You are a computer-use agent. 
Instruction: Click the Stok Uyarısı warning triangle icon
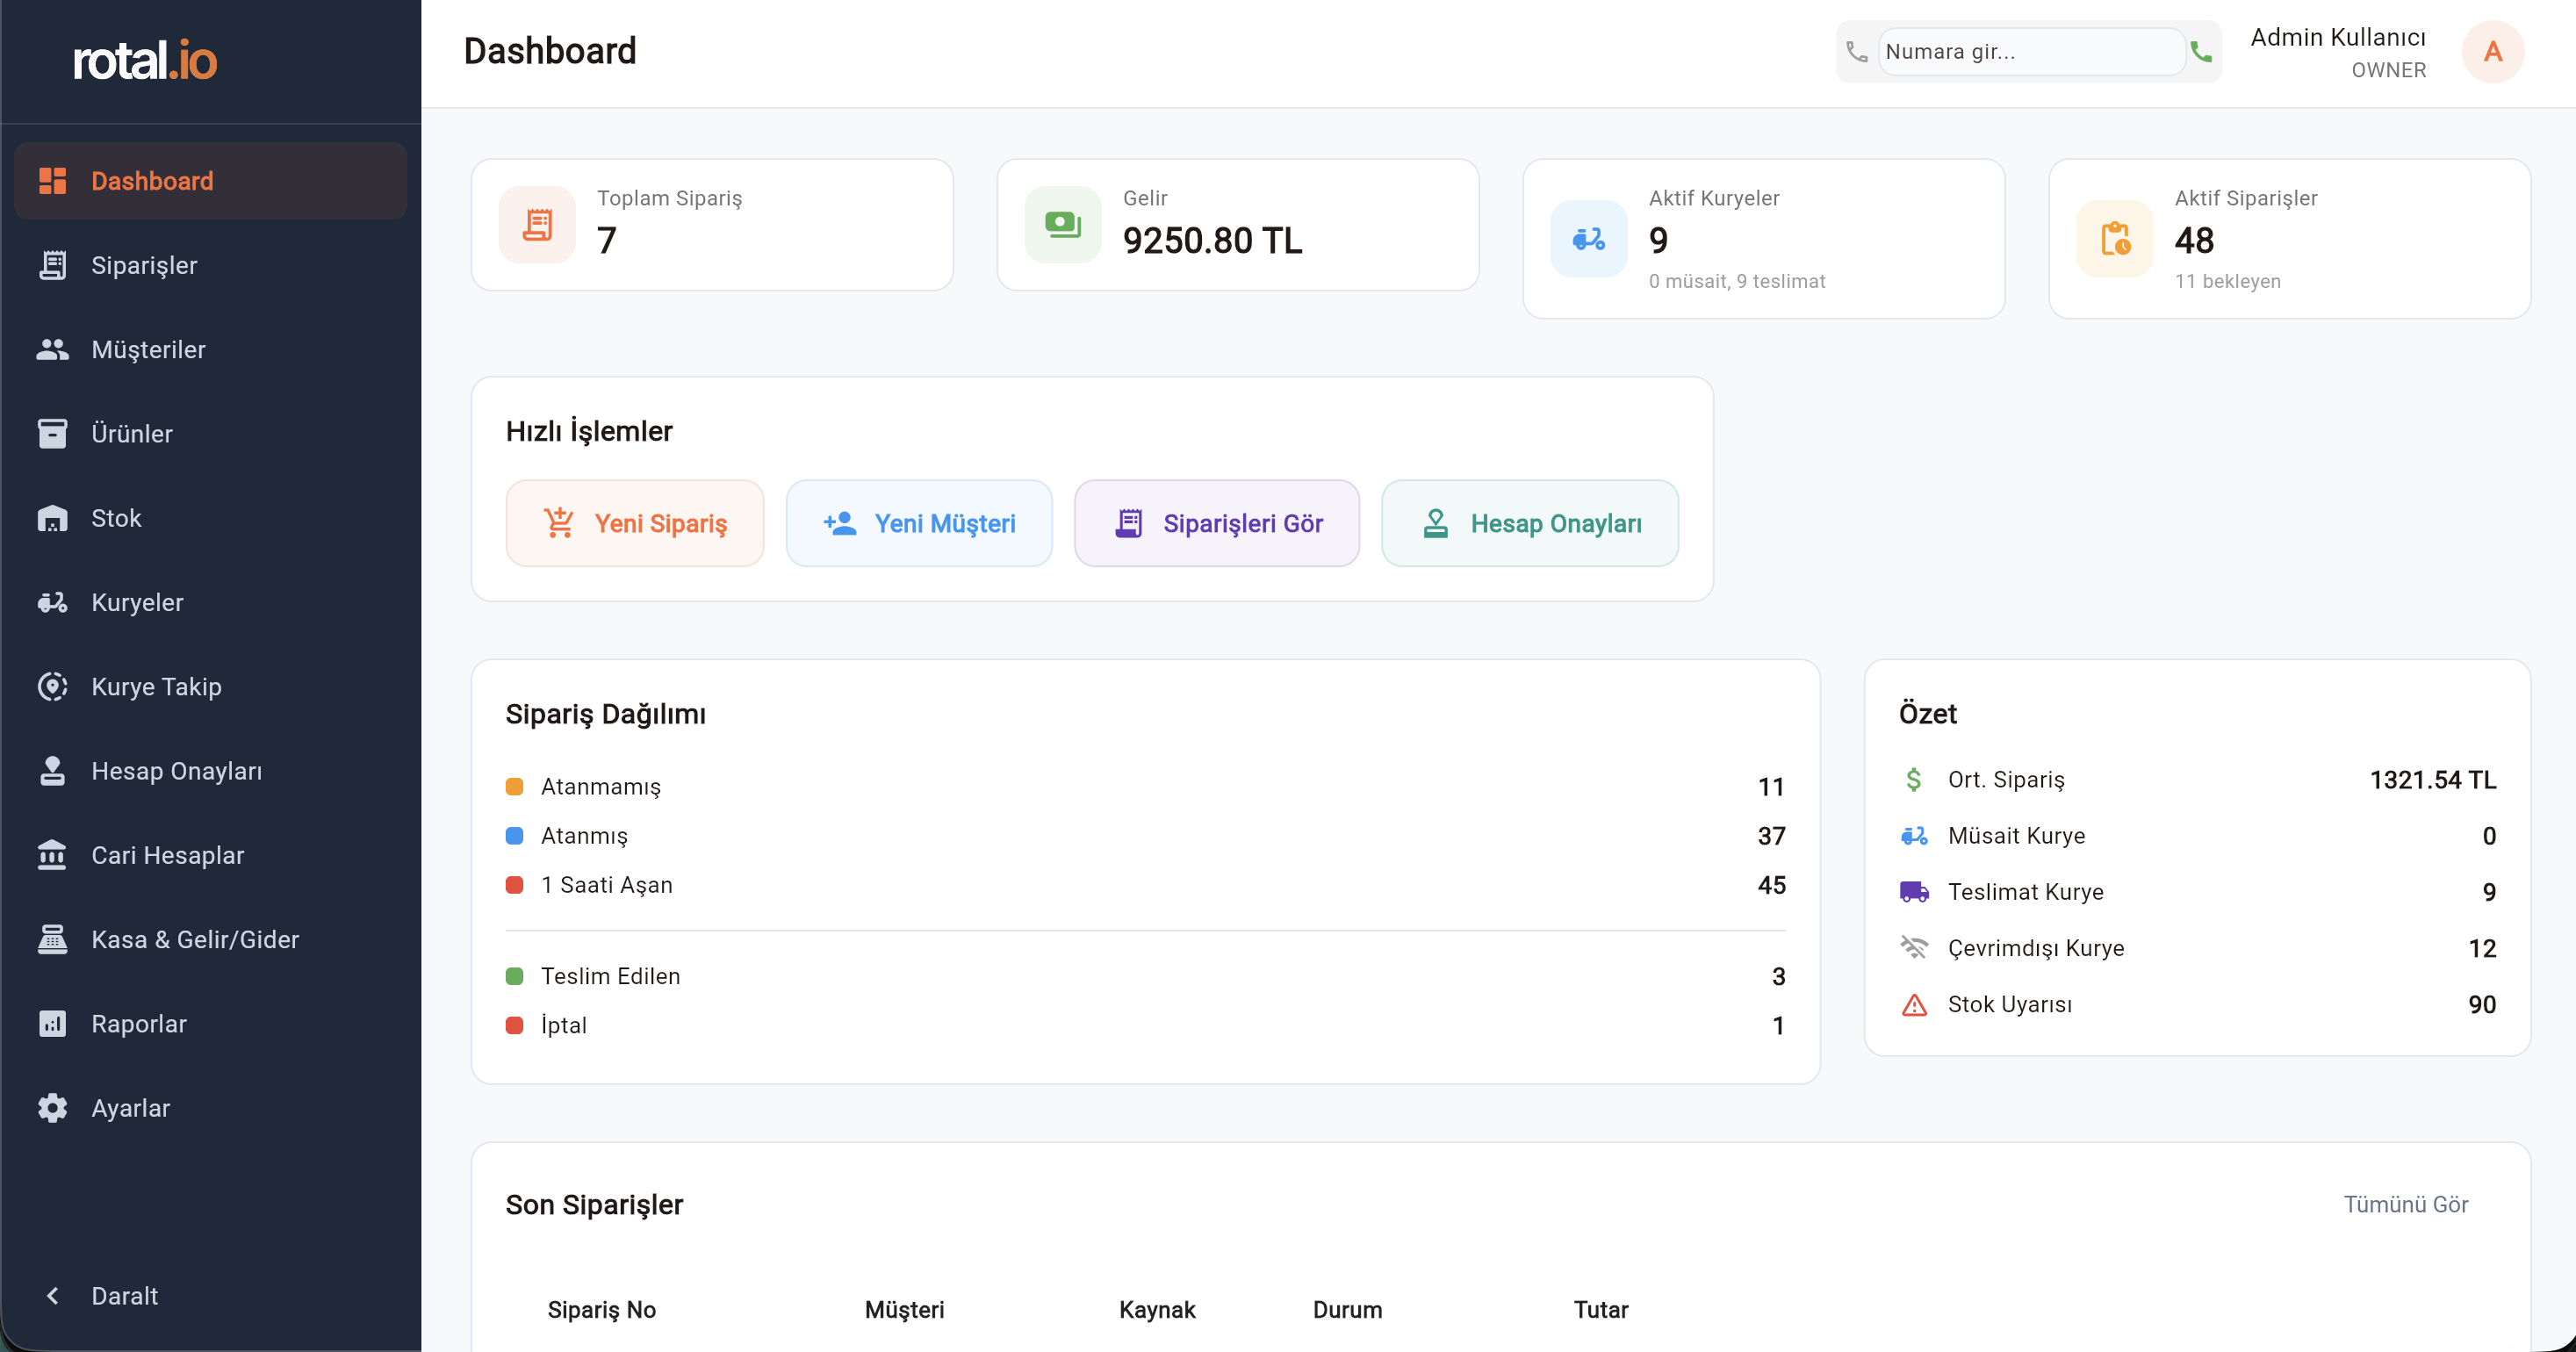pyautogui.click(x=1913, y=1005)
